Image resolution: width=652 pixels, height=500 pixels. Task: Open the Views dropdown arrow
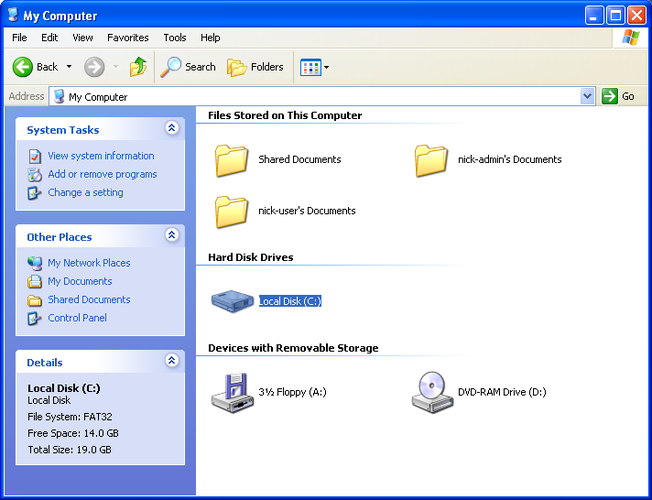pyautogui.click(x=326, y=67)
